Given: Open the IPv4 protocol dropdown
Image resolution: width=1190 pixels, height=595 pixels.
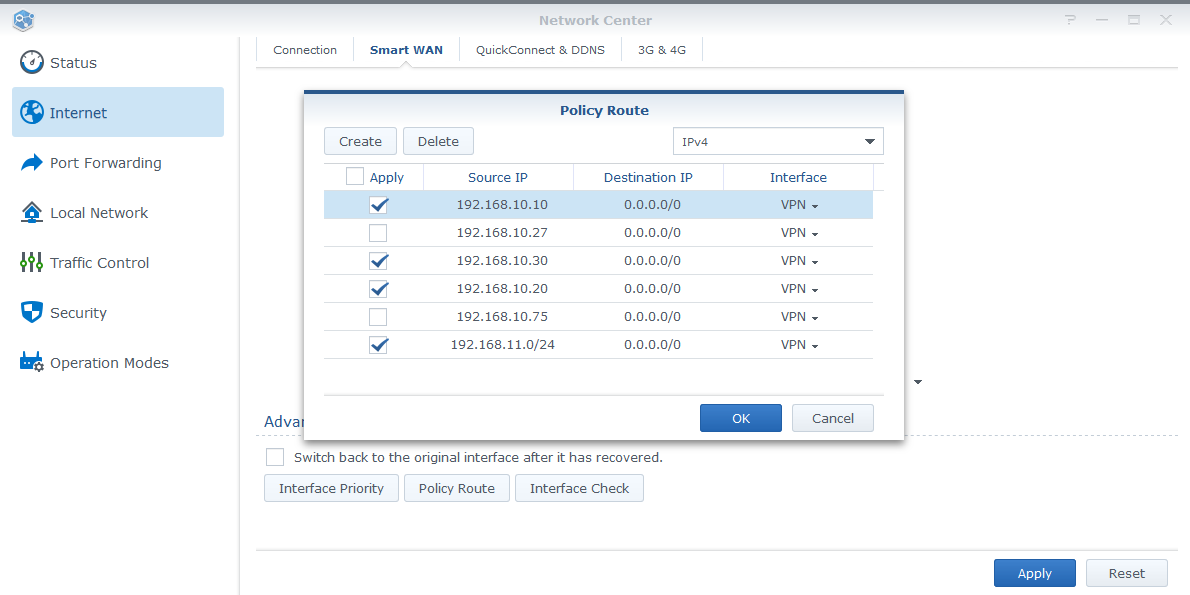Looking at the screenshot, I should tap(778, 141).
